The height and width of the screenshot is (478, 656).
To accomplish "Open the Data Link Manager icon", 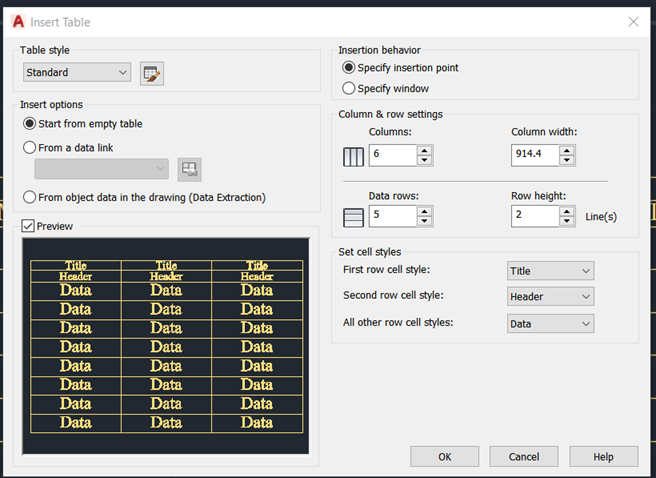I will [x=189, y=169].
